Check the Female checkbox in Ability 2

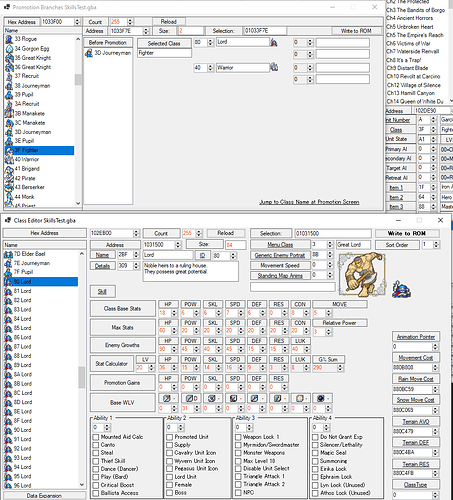(170, 485)
